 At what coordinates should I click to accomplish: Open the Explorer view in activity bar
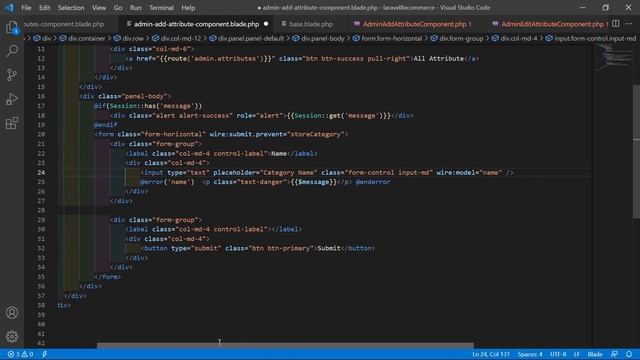click(x=12, y=28)
